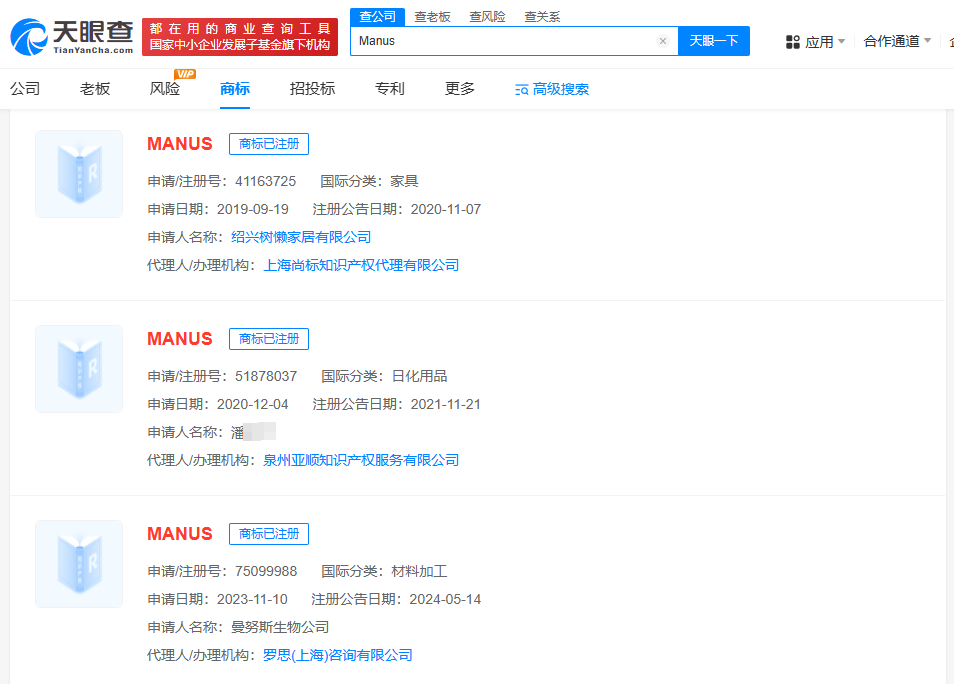
Task: Switch to the 查风险 search tab
Action: click(487, 17)
